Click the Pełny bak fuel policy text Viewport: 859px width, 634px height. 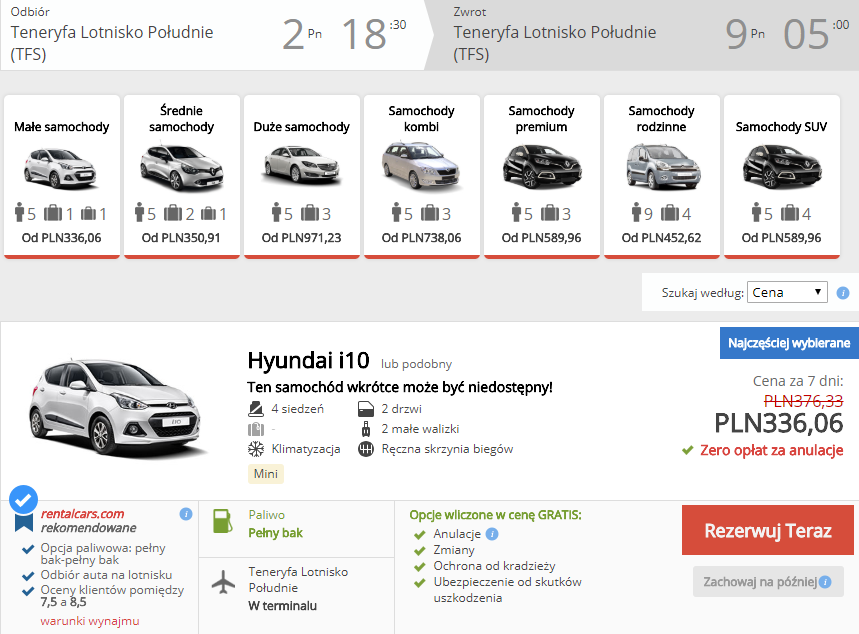click(x=275, y=533)
